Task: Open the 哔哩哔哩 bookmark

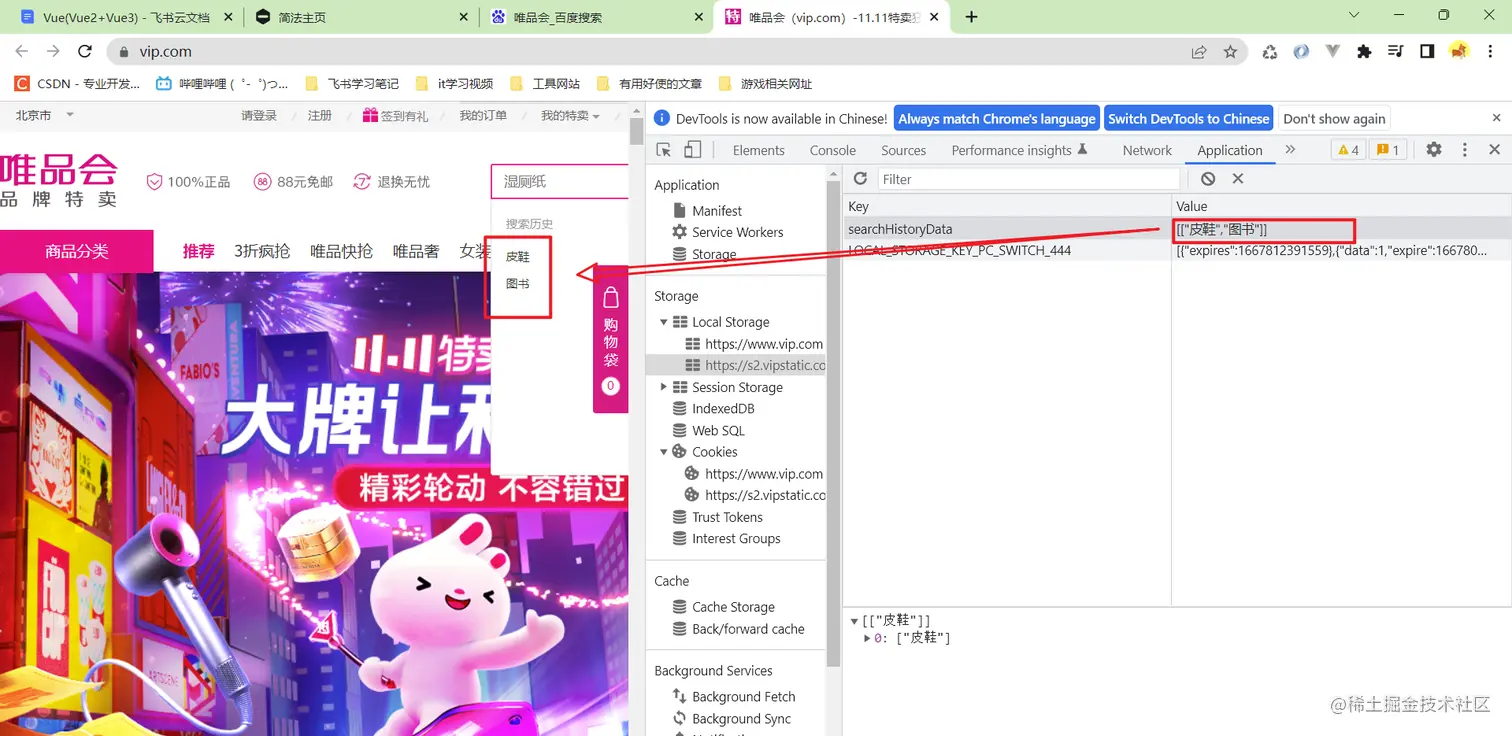Action: coord(222,84)
